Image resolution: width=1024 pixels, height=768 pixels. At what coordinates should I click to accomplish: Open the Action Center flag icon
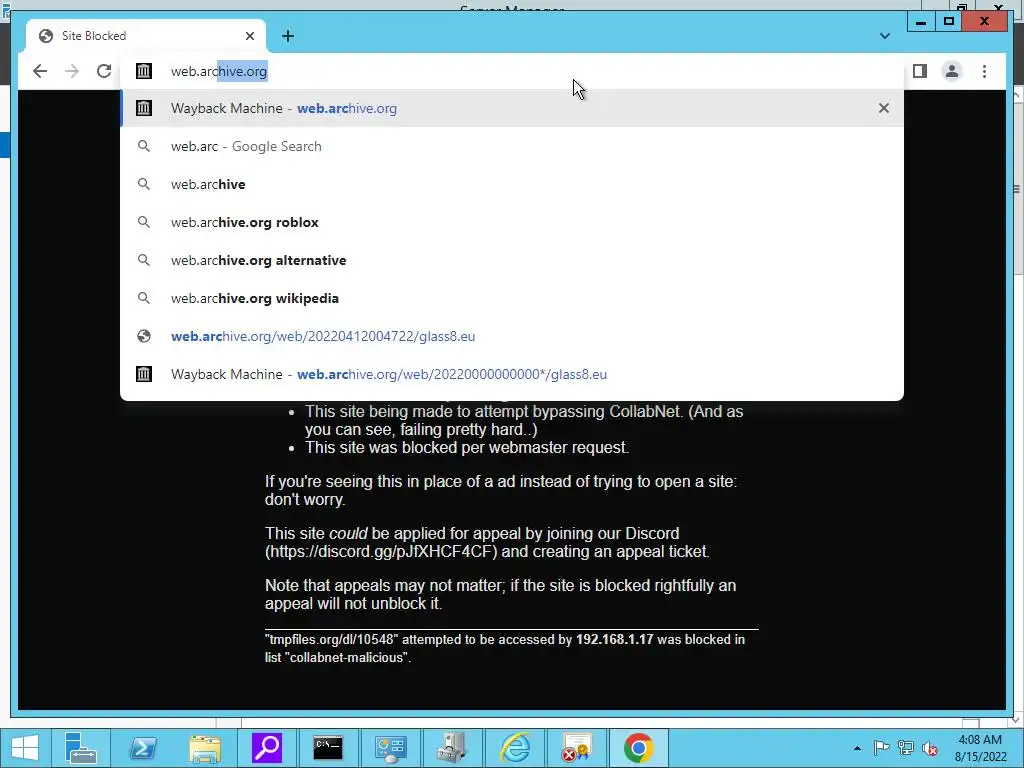881,748
